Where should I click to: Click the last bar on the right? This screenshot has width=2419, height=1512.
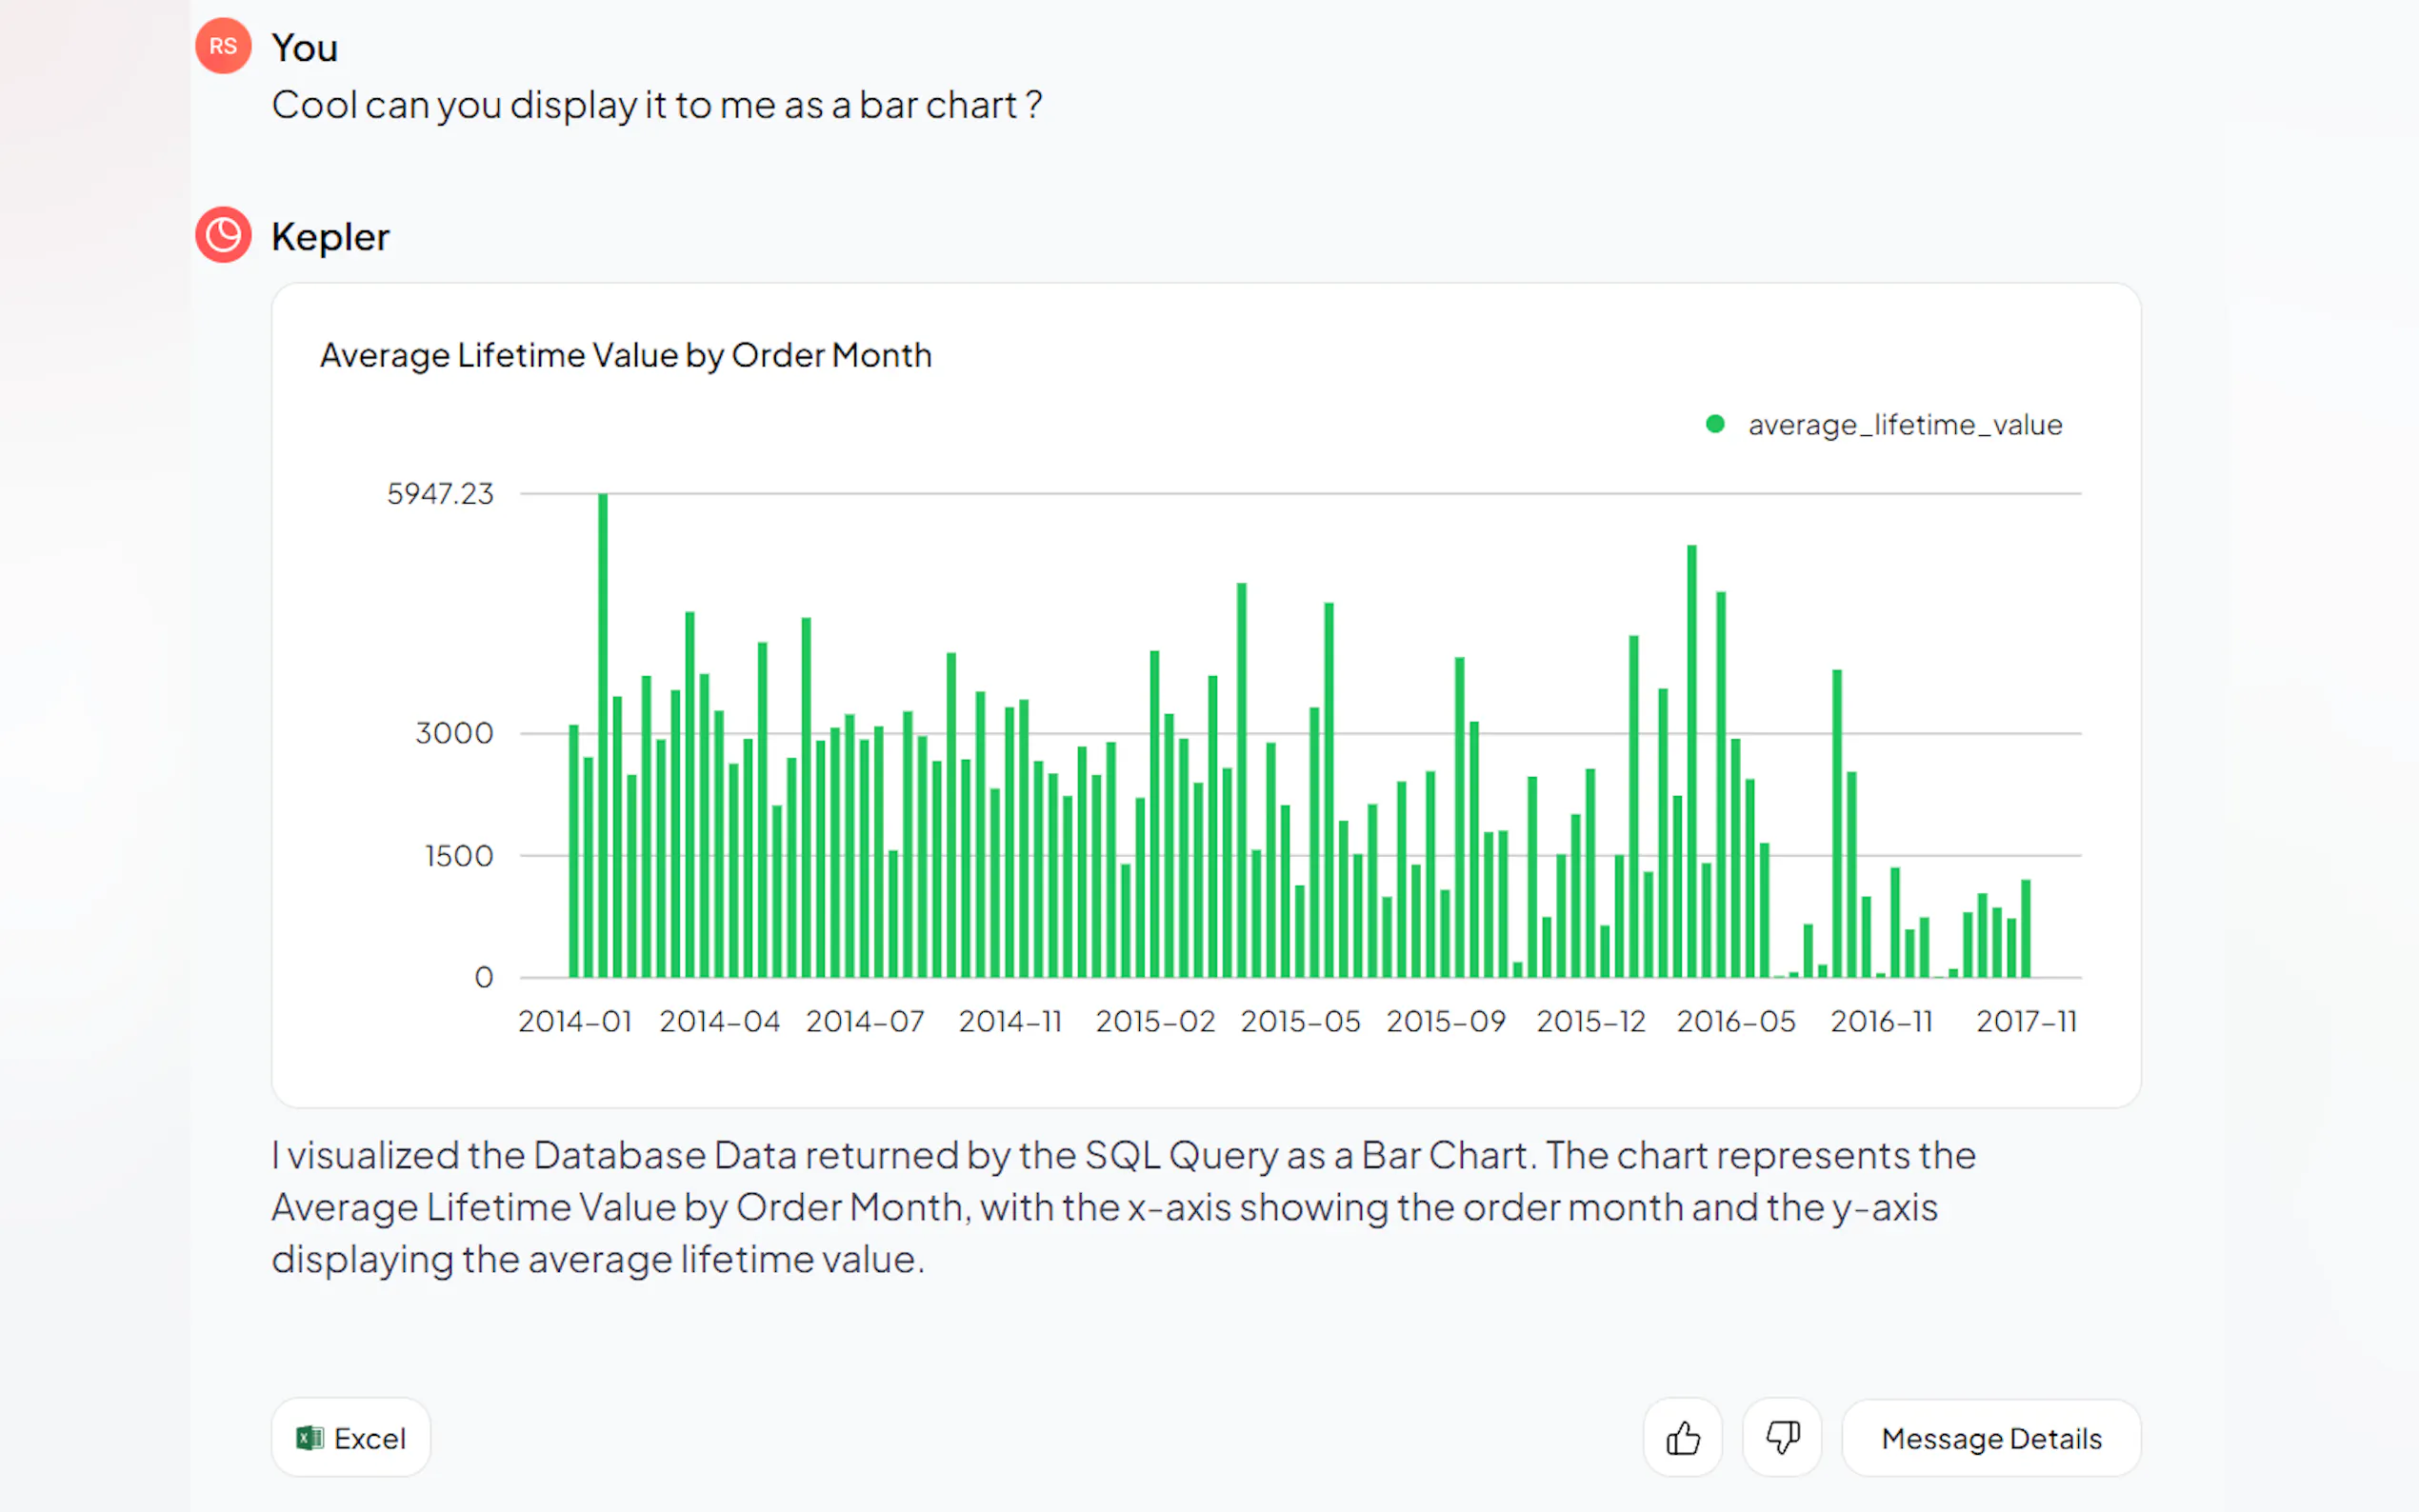(x=2026, y=930)
